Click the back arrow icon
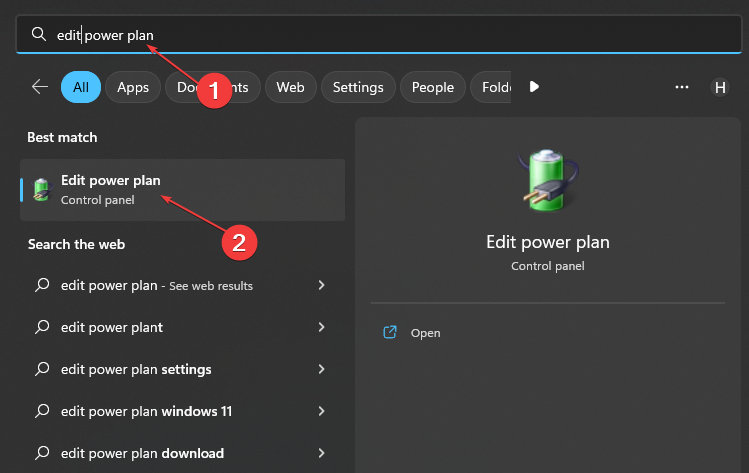The width and height of the screenshot is (749, 473). [40, 87]
